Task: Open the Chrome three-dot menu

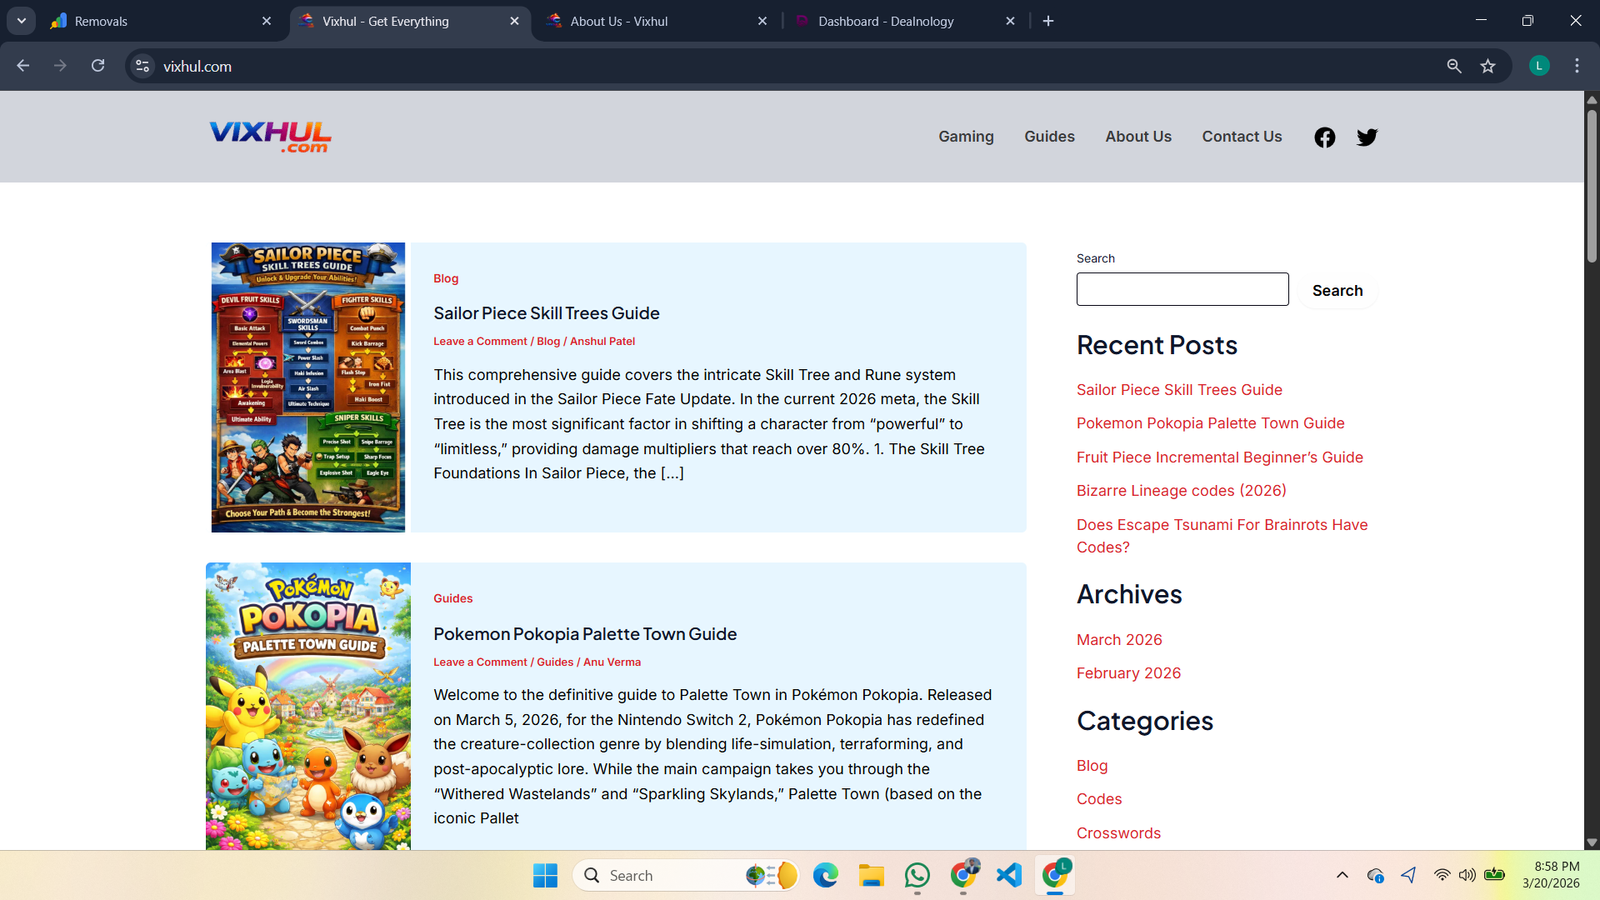Action: pyautogui.click(x=1577, y=66)
